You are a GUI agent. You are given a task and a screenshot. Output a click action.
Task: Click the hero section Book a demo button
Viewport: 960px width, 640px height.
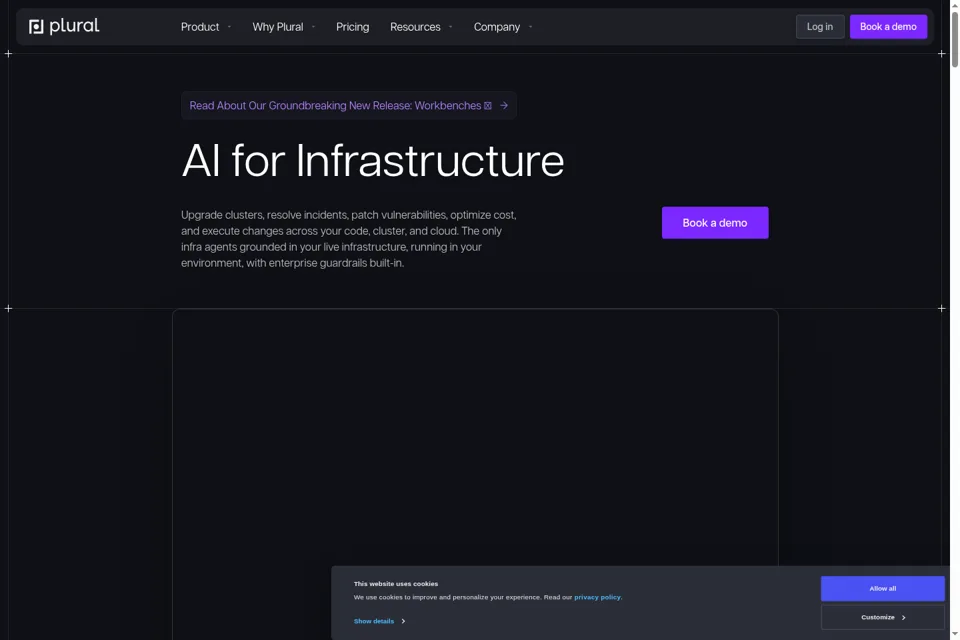coord(715,223)
